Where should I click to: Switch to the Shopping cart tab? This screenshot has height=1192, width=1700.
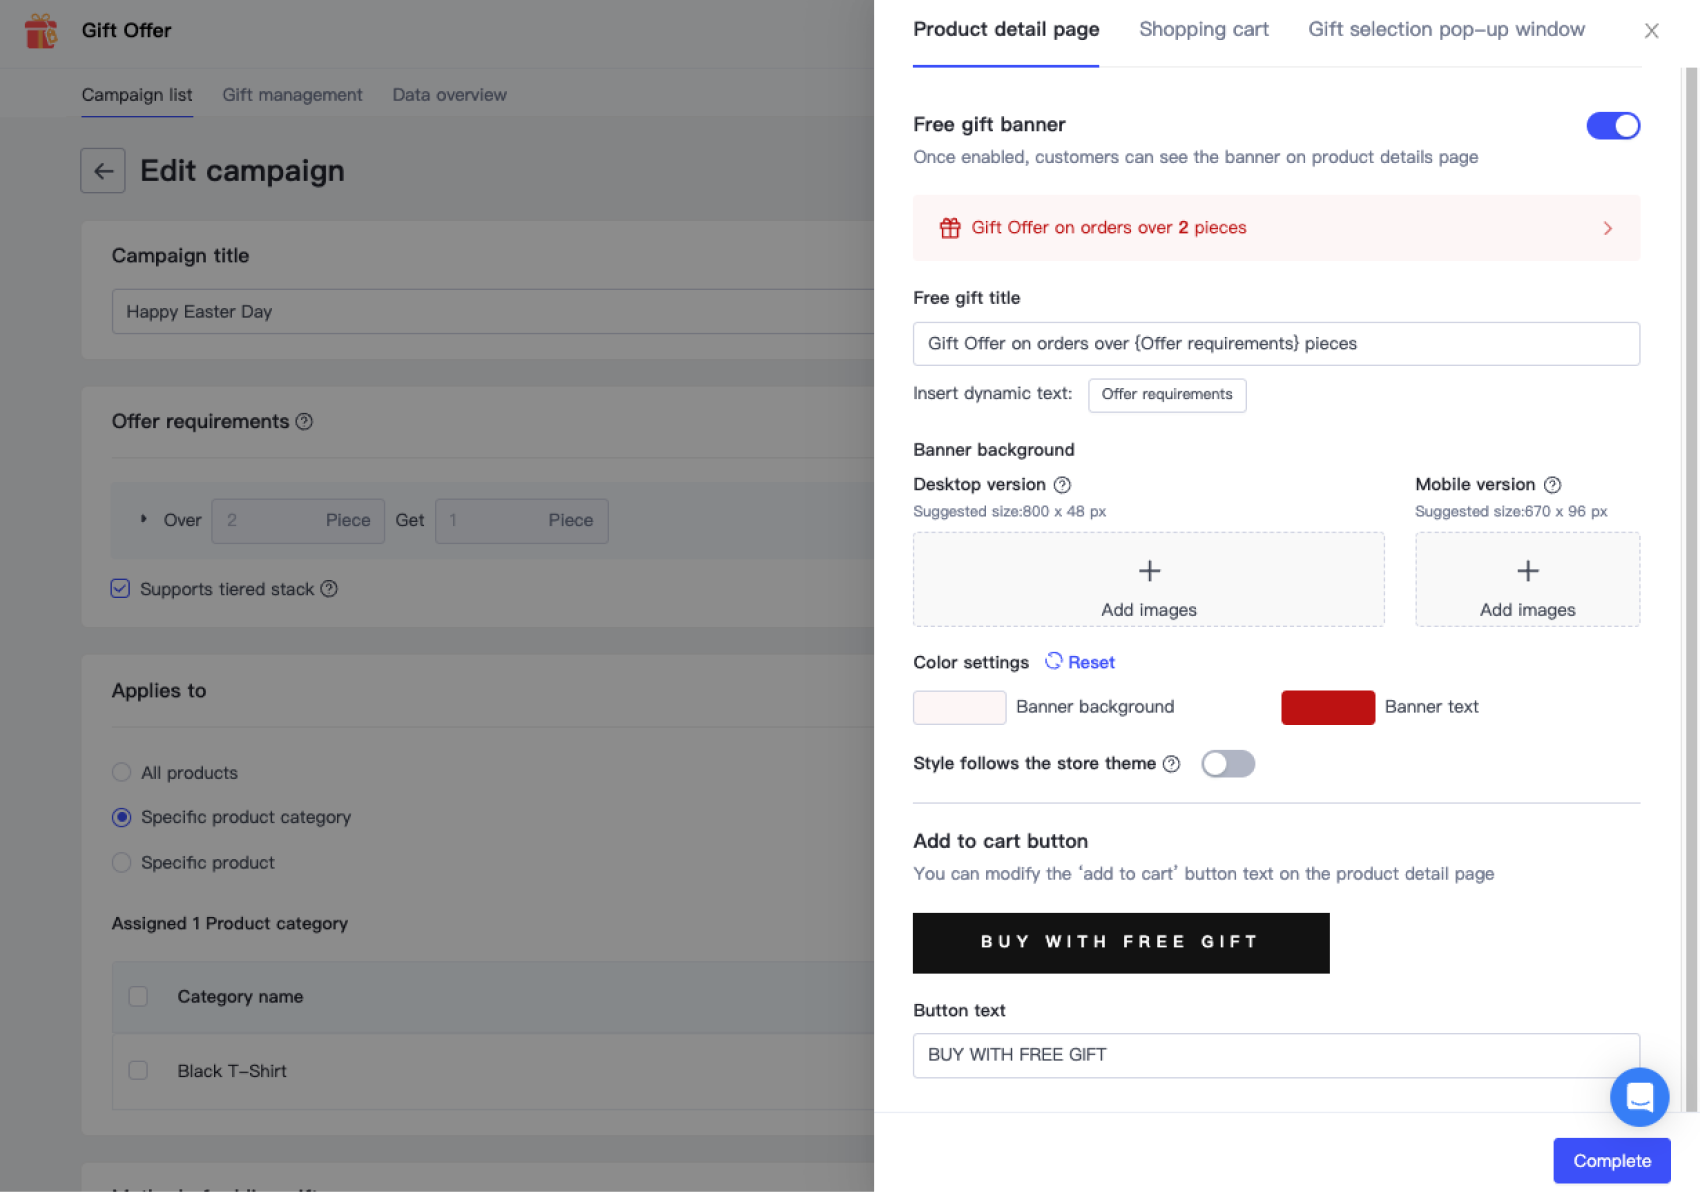coord(1203,30)
